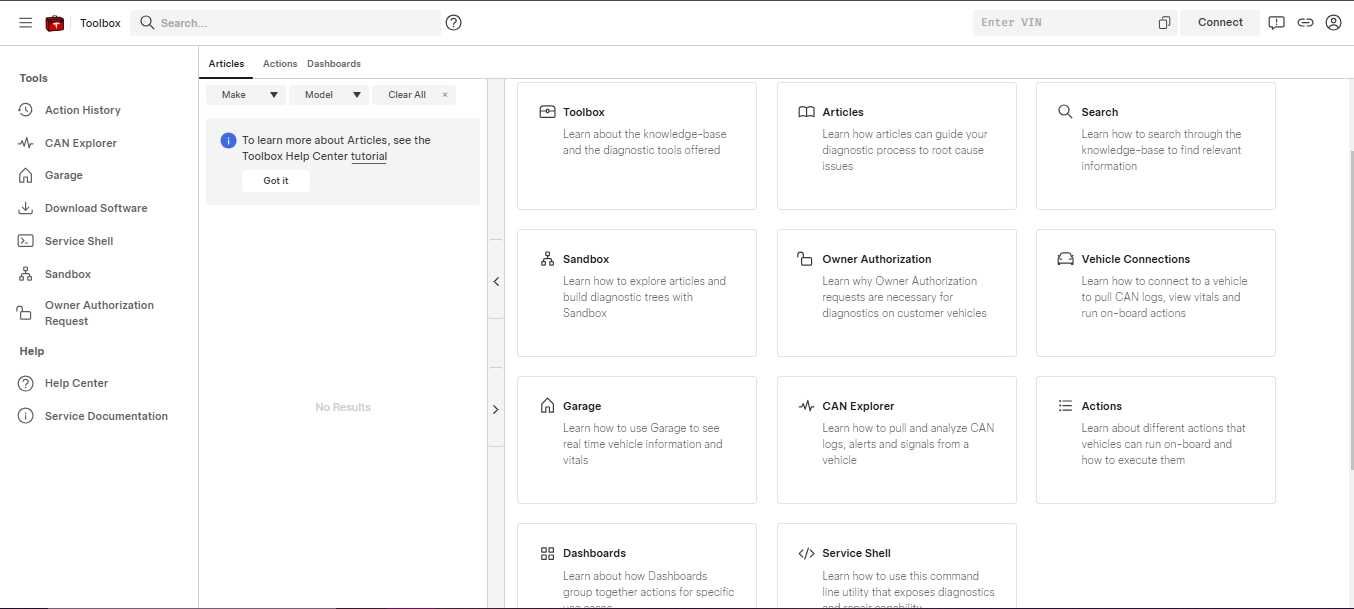Click the magnifier icon on Search card
The image size is (1354, 609).
coord(1065,112)
